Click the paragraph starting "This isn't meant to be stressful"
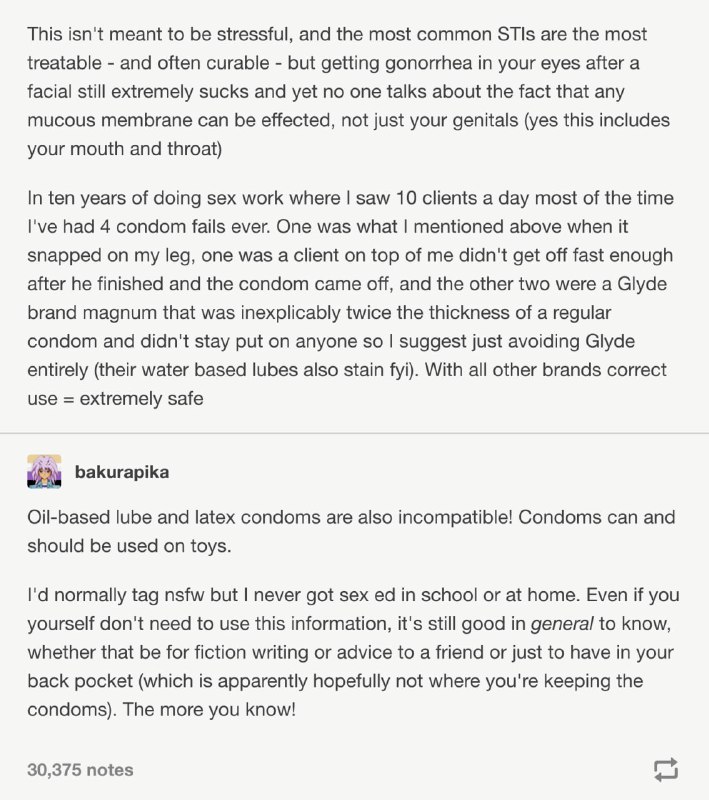The height and width of the screenshot is (800, 709). click(348, 91)
